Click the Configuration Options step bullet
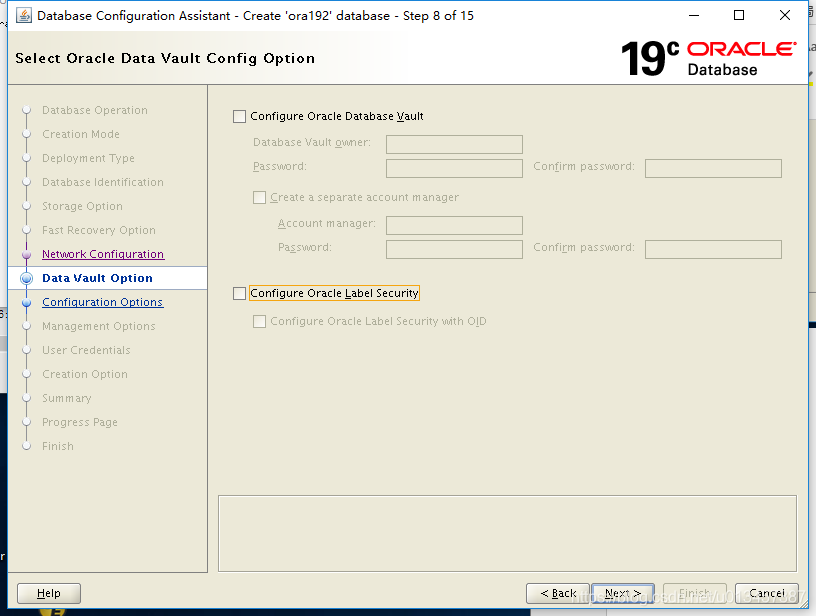The height and width of the screenshot is (616, 816). (x=27, y=302)
